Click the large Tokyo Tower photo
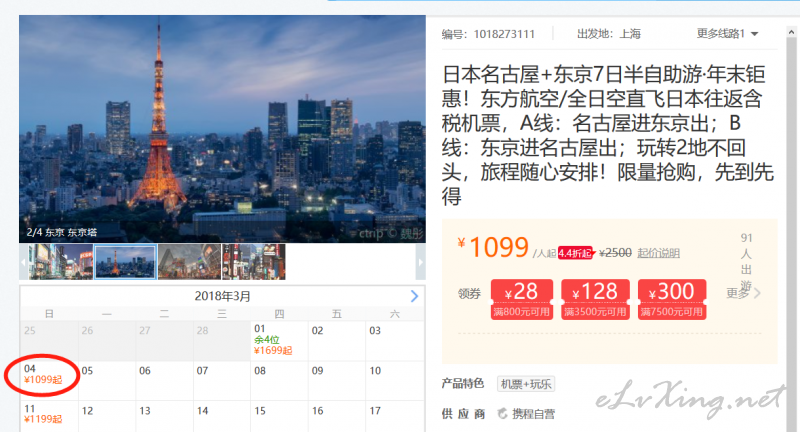The width and height of the screenshot is (800, 432). [x=222, y=129]
